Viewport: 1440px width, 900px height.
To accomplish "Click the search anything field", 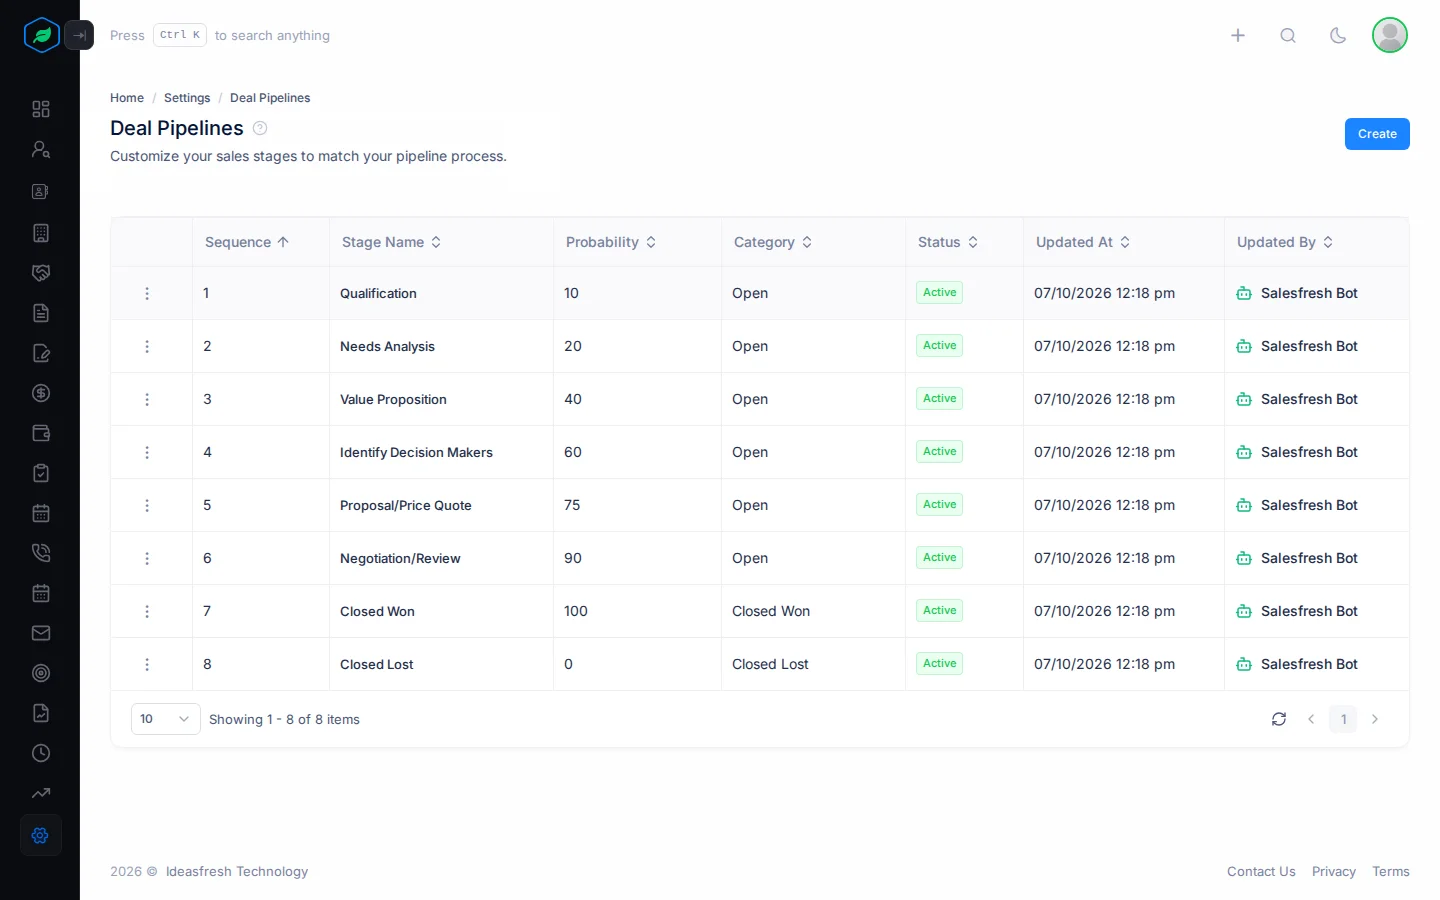I will pyautogui.click(x=220, y=35).
